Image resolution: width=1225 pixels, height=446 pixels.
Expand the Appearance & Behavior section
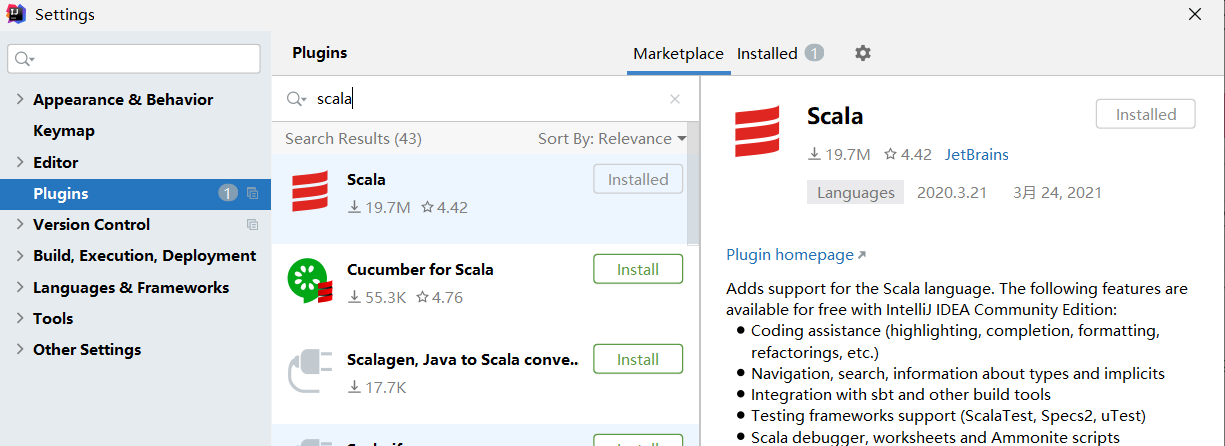[19, 100]
